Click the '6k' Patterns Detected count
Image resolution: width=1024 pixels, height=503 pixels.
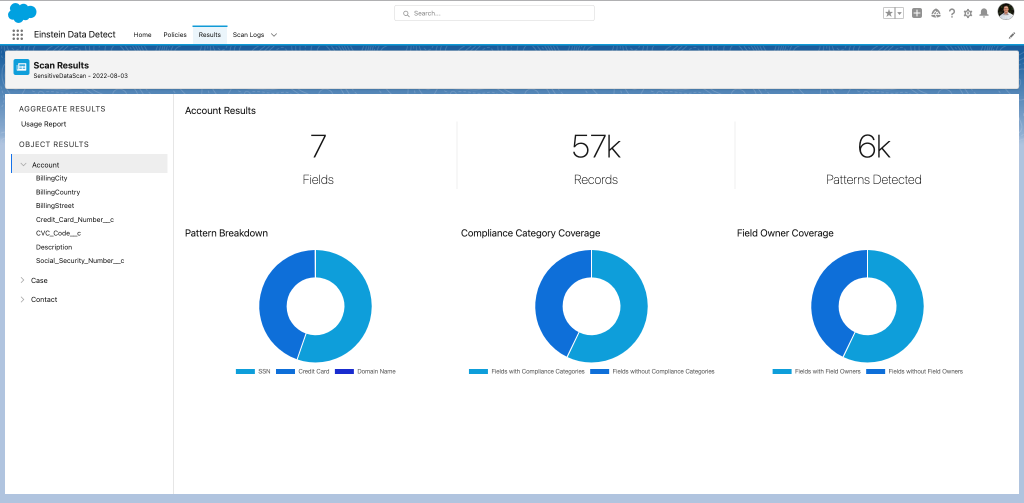[x=874, y=146]
